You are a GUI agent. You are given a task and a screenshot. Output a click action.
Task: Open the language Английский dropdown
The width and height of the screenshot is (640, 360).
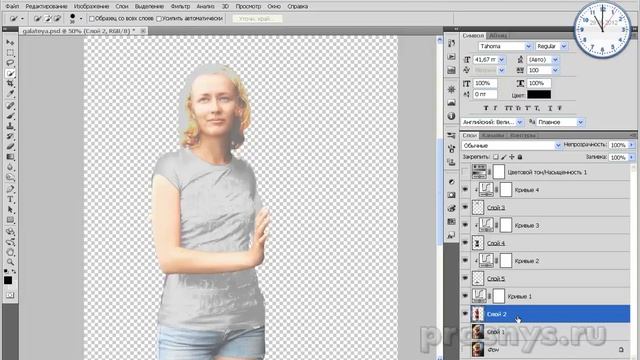(x=520, y=122)
